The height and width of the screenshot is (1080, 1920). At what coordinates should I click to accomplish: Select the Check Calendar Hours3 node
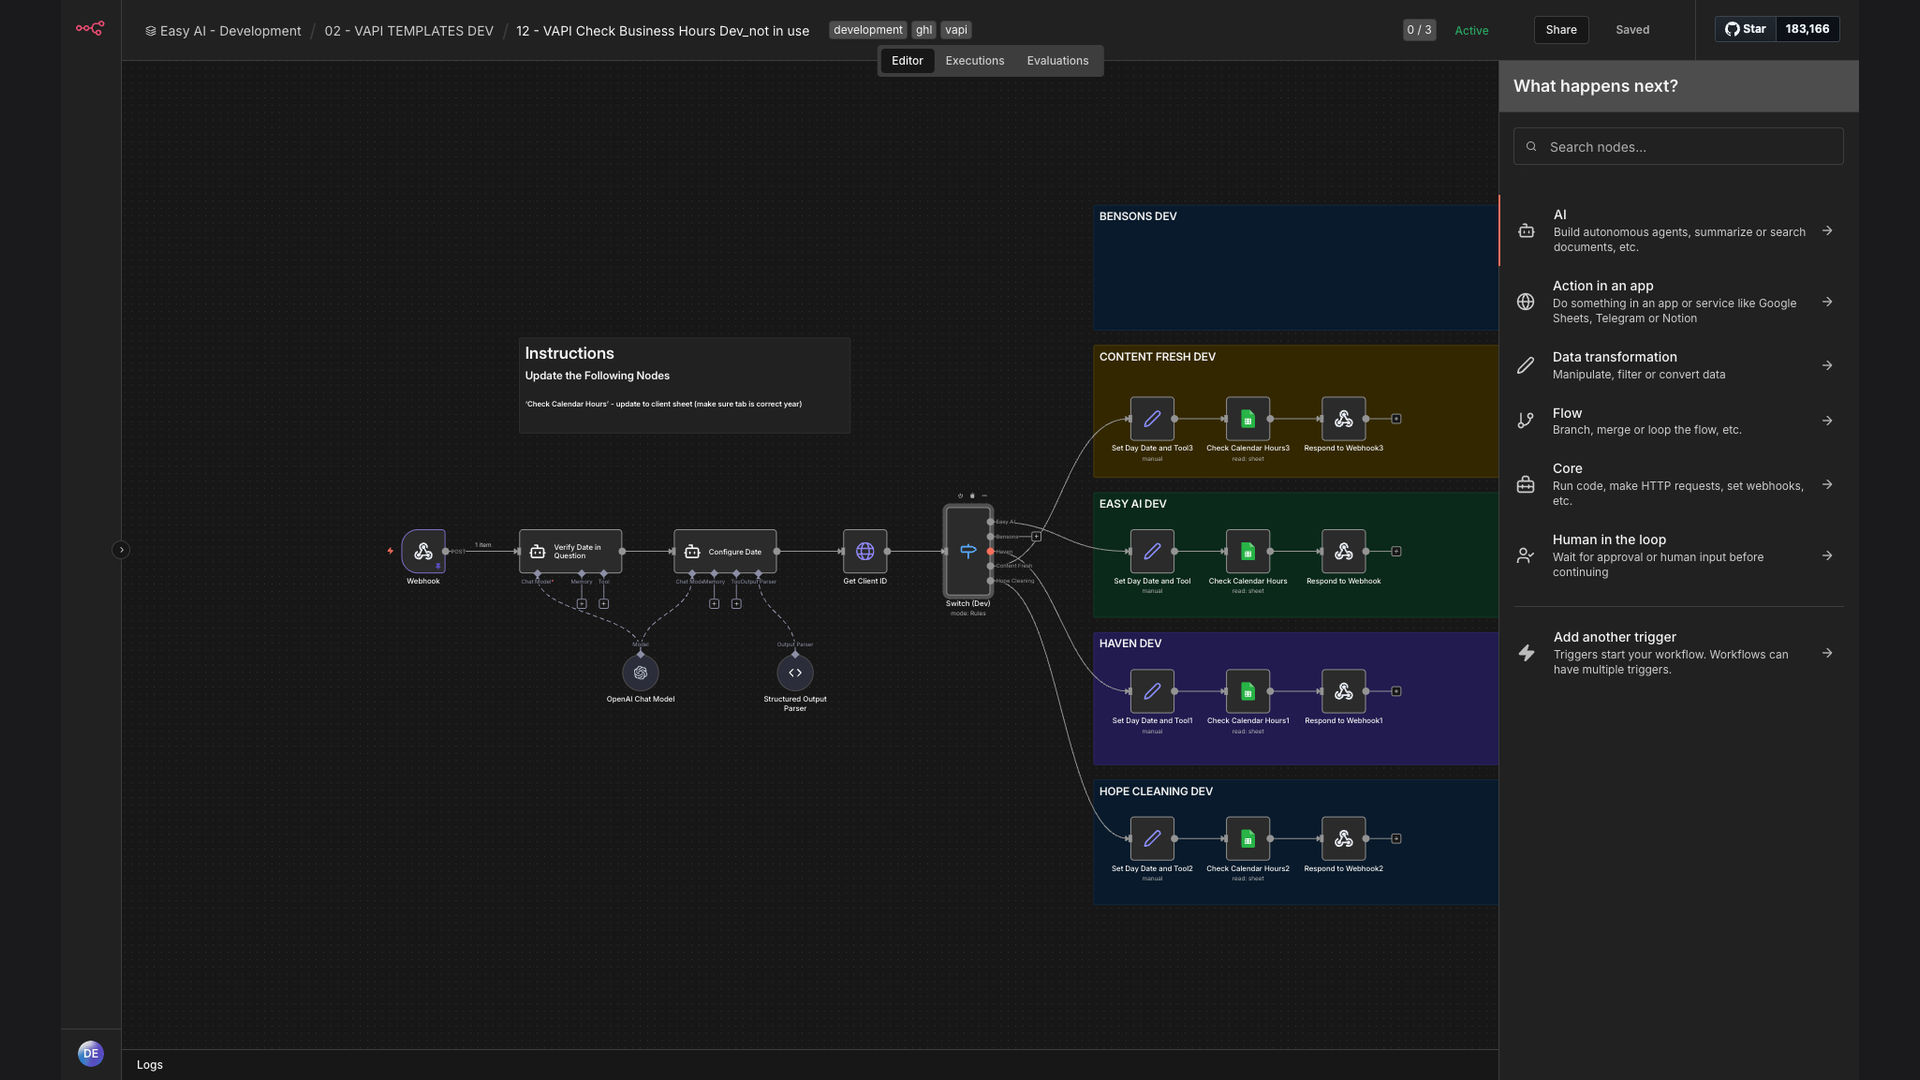tap(1248, 419)
